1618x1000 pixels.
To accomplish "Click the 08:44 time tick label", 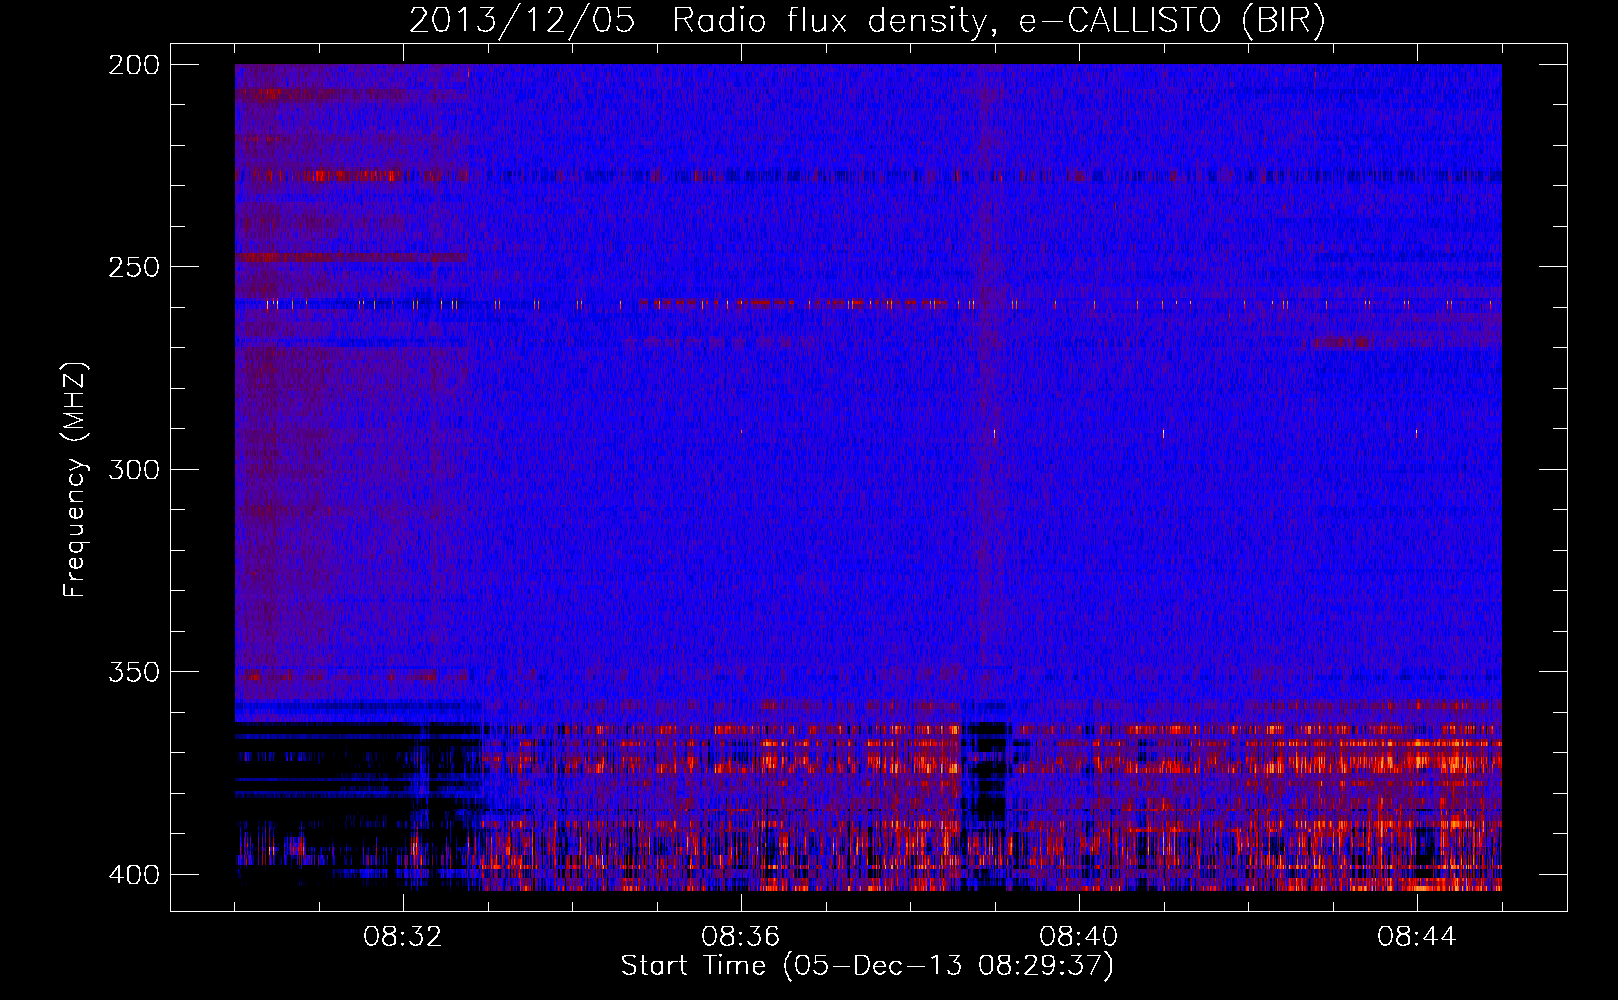I will point(1417,937).
